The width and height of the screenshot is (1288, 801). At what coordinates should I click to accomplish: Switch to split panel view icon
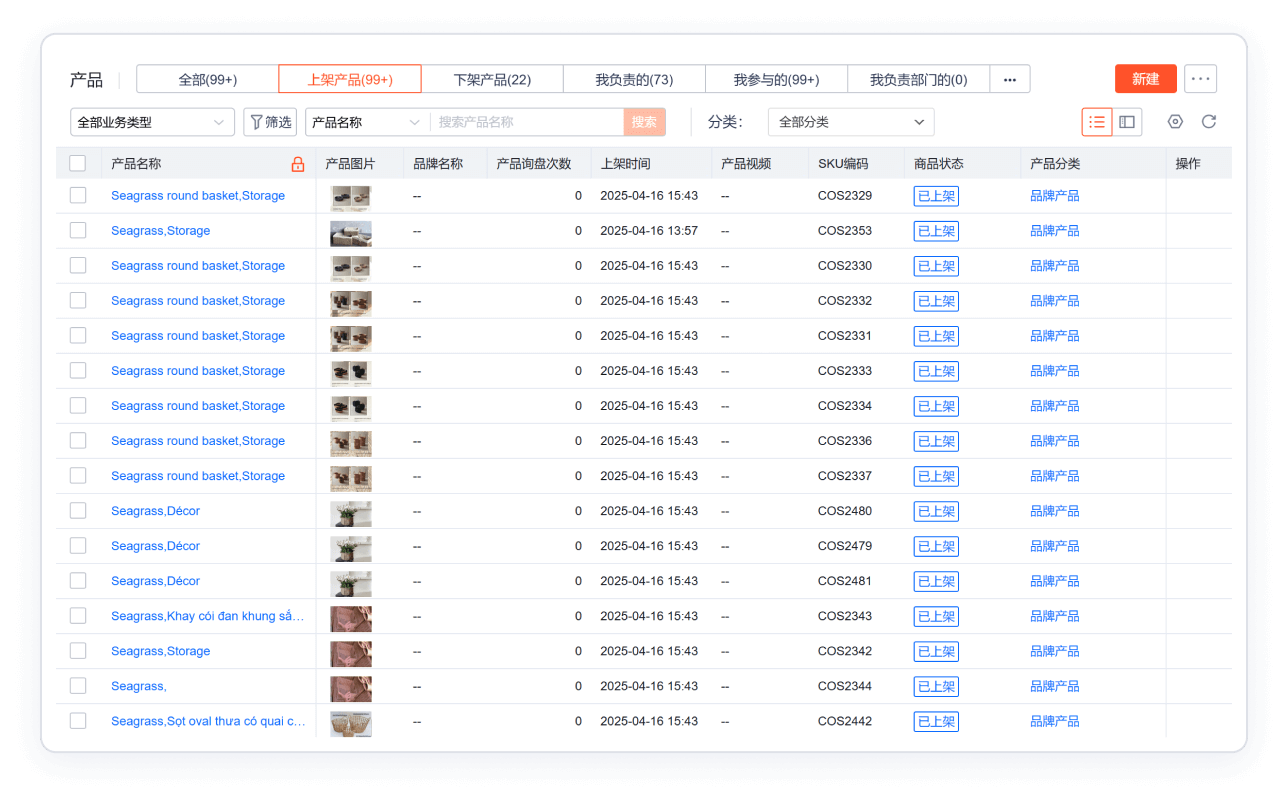pos(1127,122)
